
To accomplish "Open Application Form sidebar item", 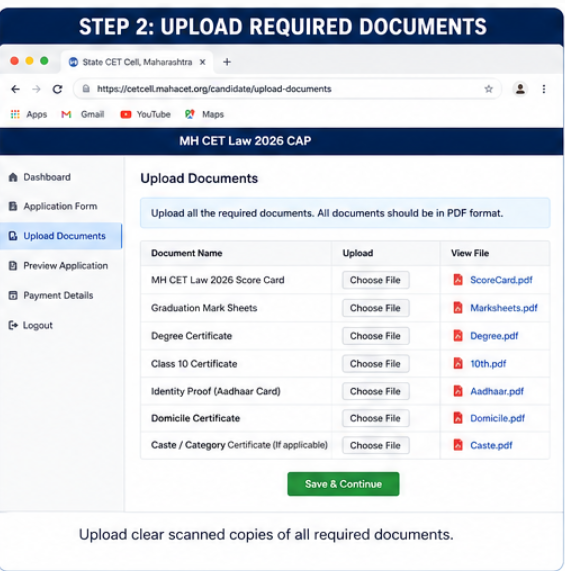I will (53, 206).
